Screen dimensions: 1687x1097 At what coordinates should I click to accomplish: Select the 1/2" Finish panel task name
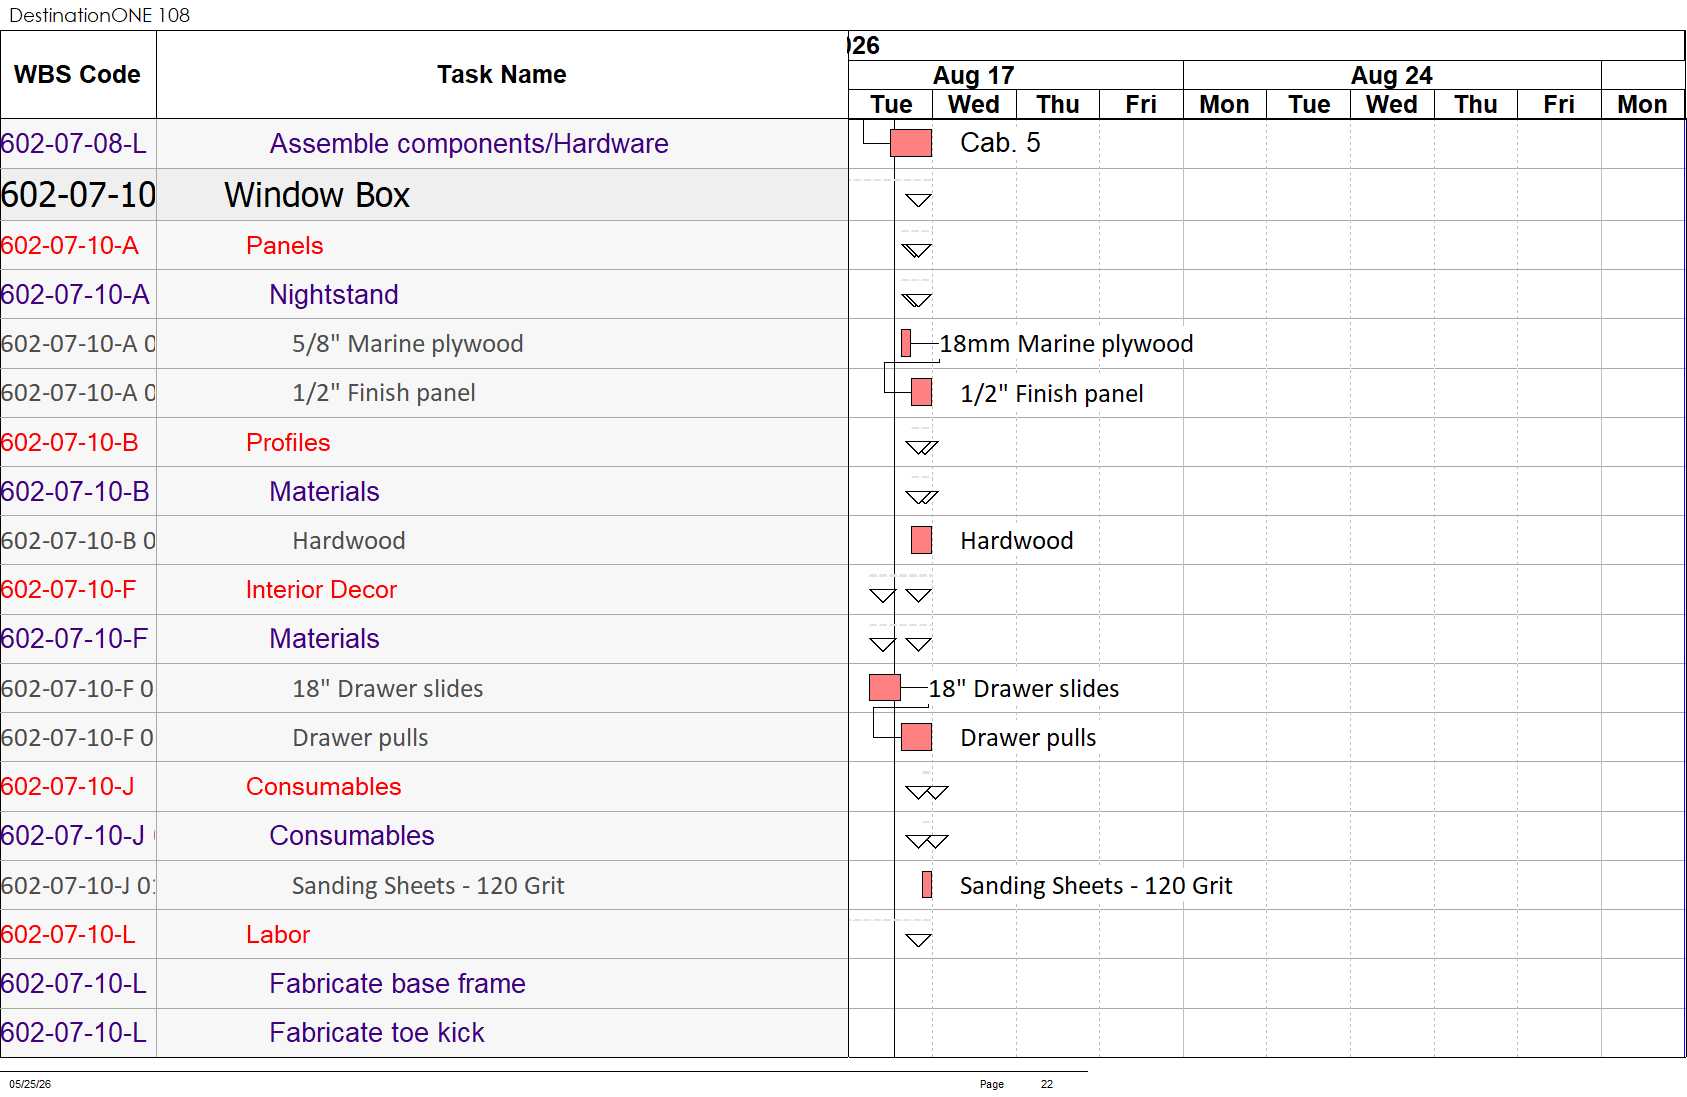pos(384,393)
